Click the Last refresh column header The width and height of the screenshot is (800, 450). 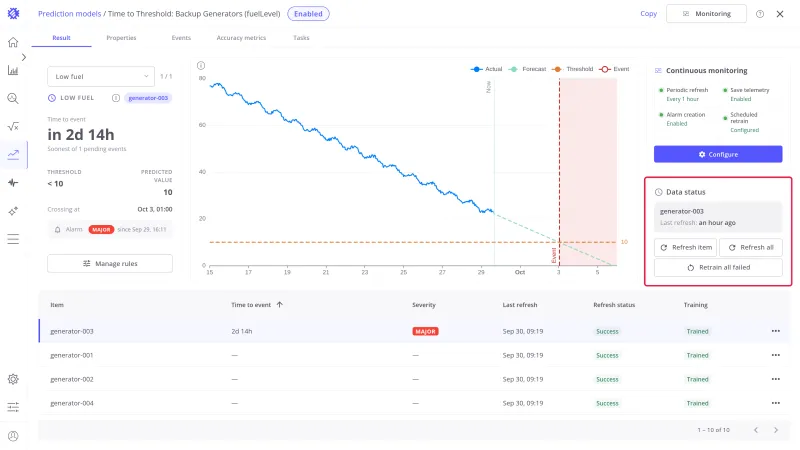coord(519,305)
